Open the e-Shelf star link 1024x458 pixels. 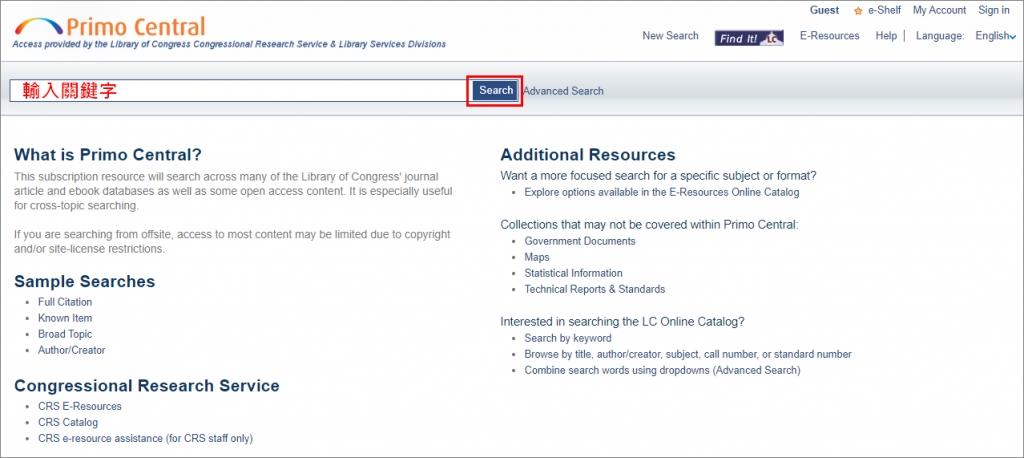(877, 10)
